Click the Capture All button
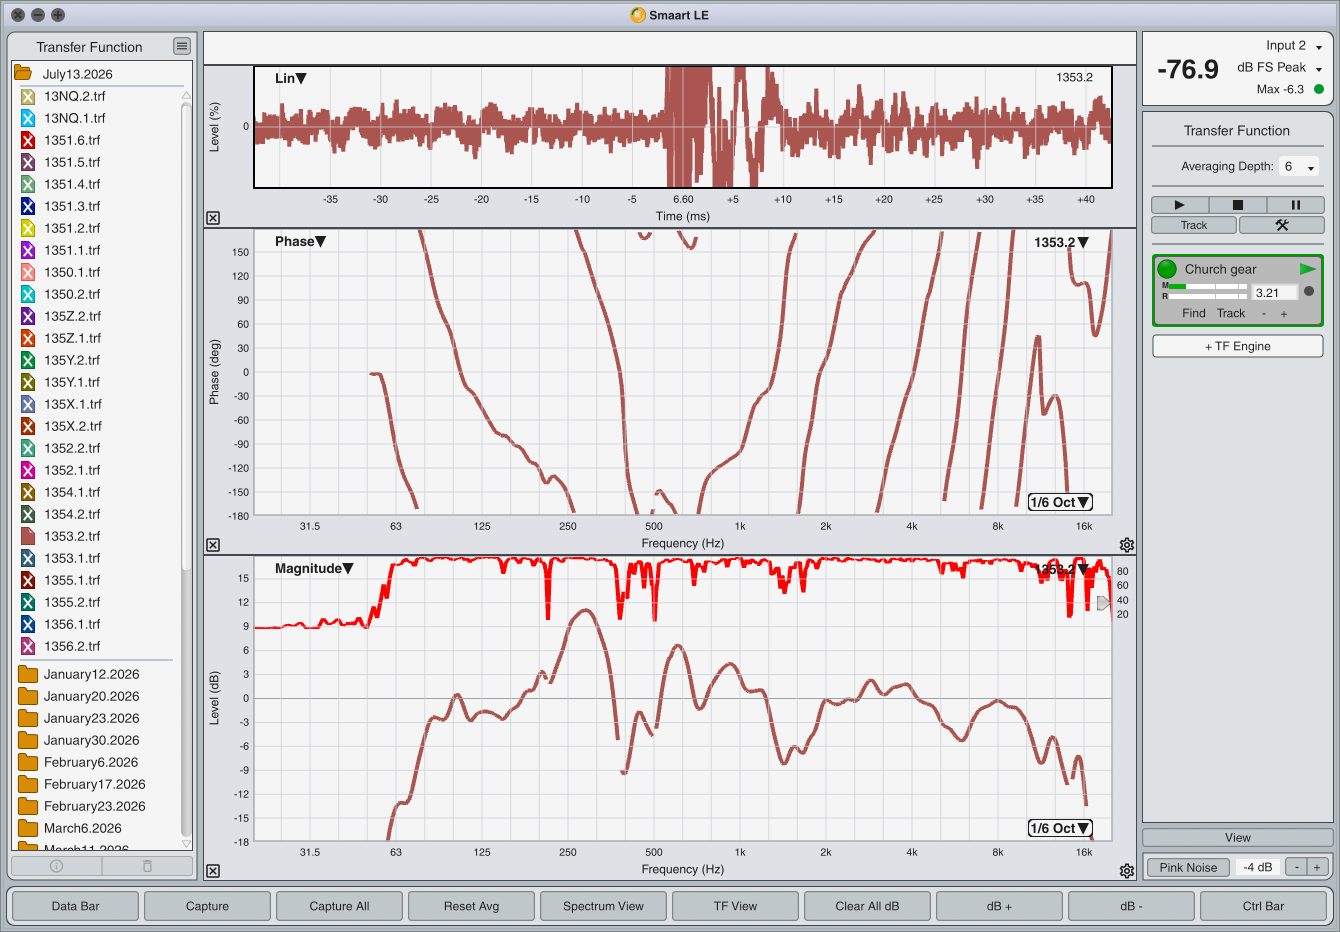This screenshot has height=932, width=1340. click(x=339, y=906)
